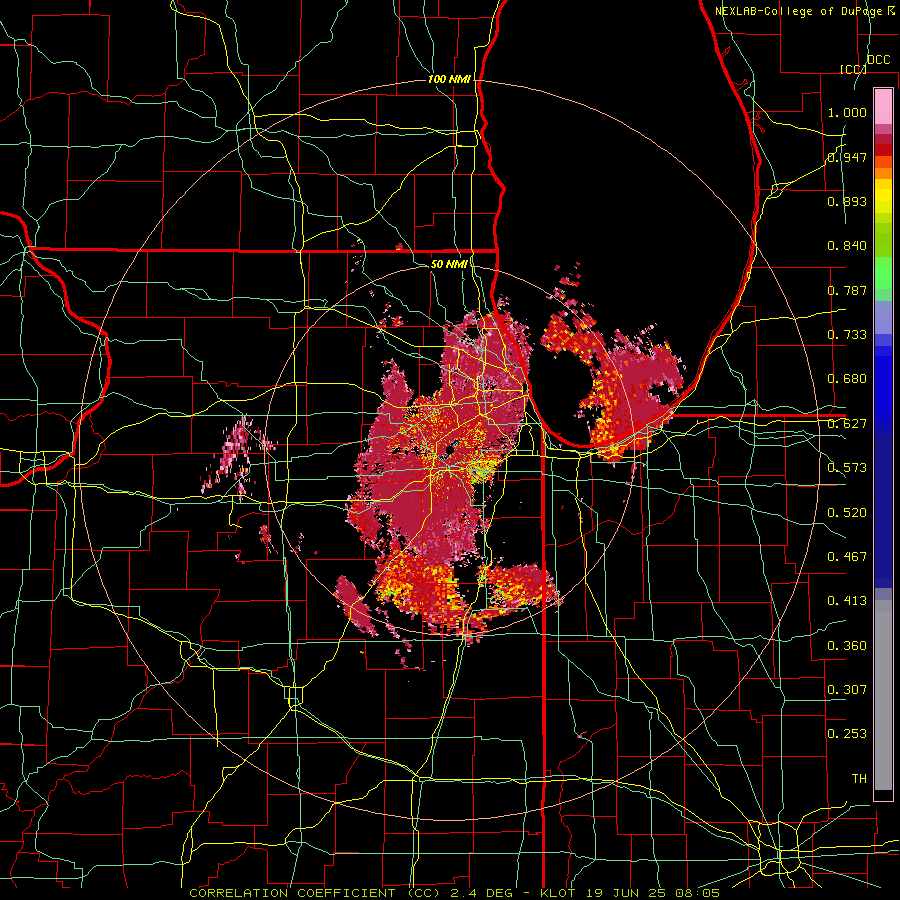This screenshot has height=900, width=900.
Task: Click the TH threshold label
Action: [859, 779]
